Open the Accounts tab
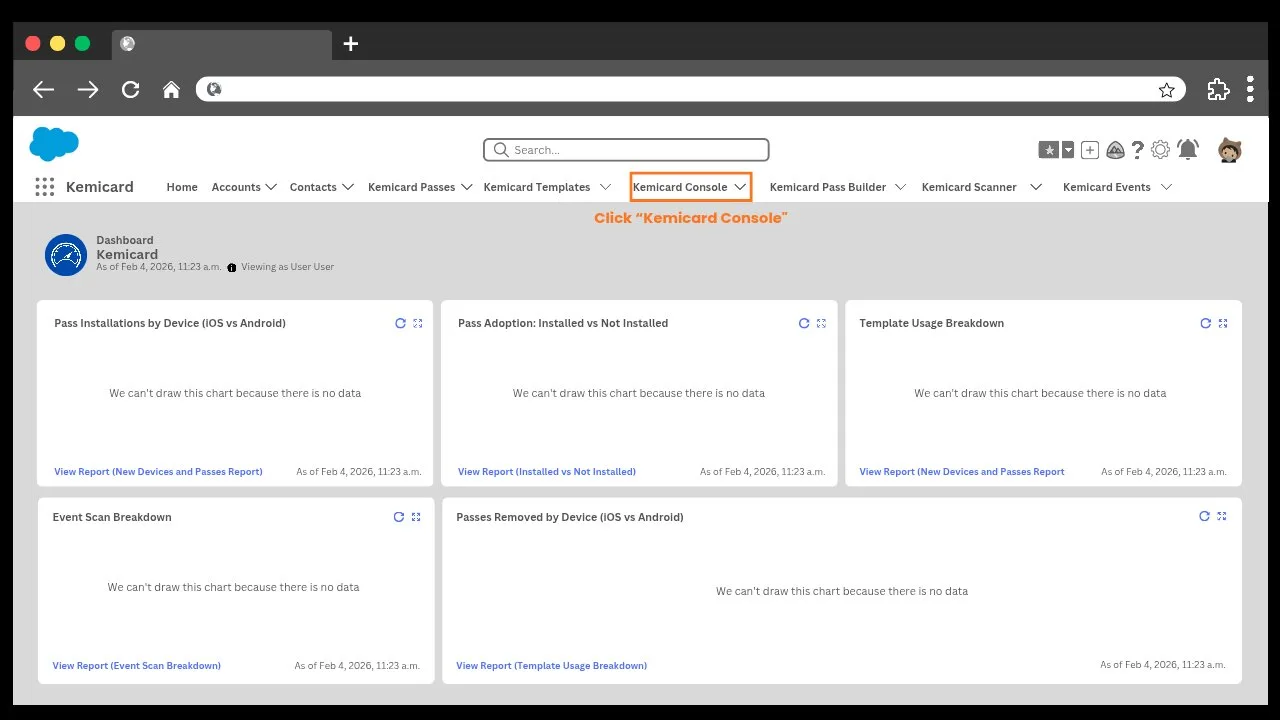Viewport: 1280px width, 720px height. (236, 187)
